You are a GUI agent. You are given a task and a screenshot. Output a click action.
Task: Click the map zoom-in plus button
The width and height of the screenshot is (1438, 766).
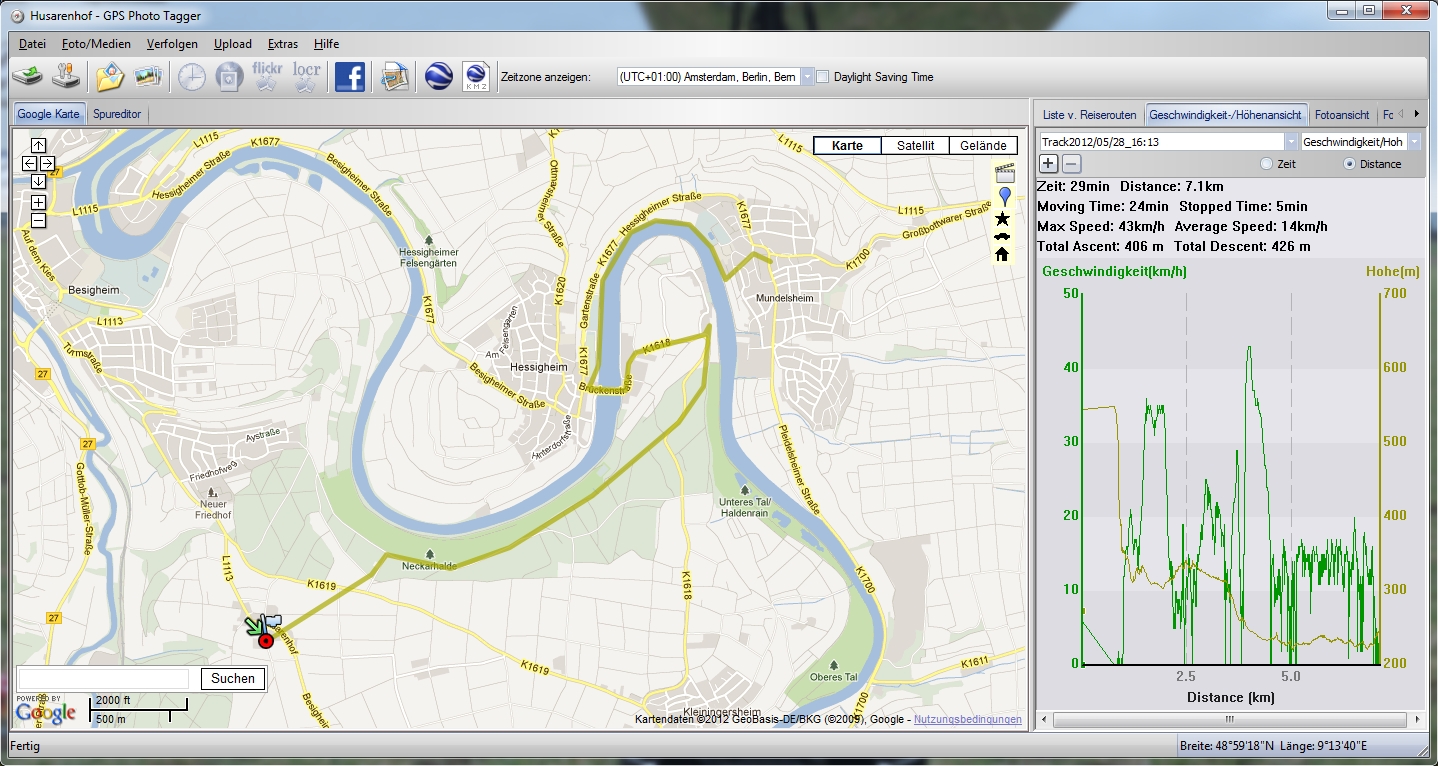click(38, 203)
